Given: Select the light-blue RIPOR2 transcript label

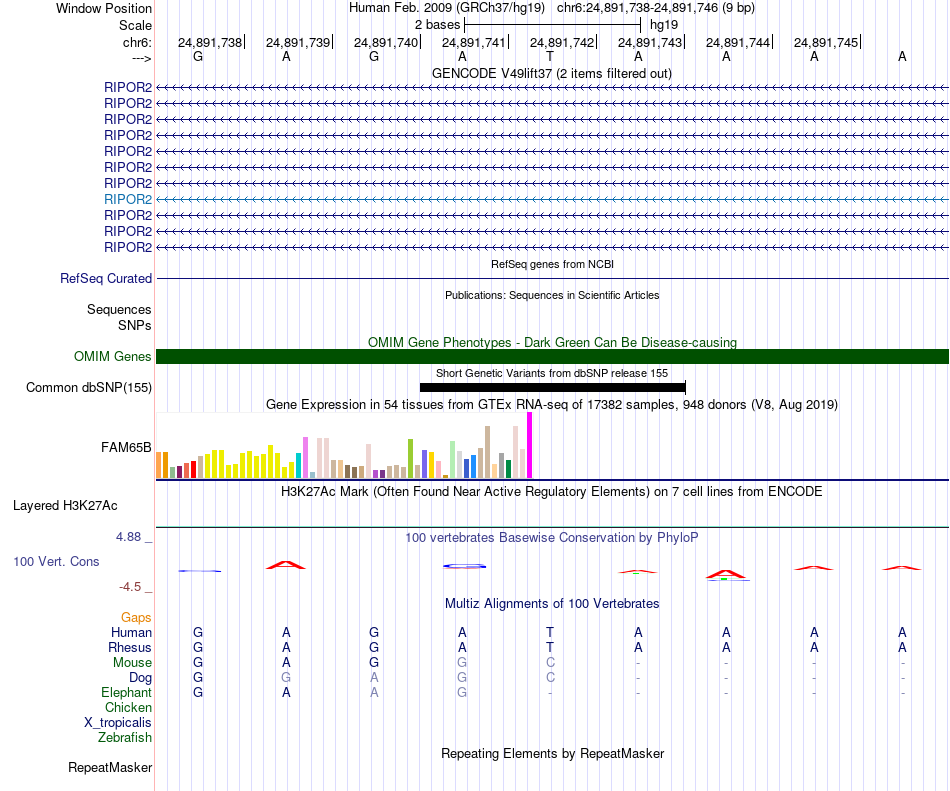Looking at the screenshot, I should (x=128, y=199).
